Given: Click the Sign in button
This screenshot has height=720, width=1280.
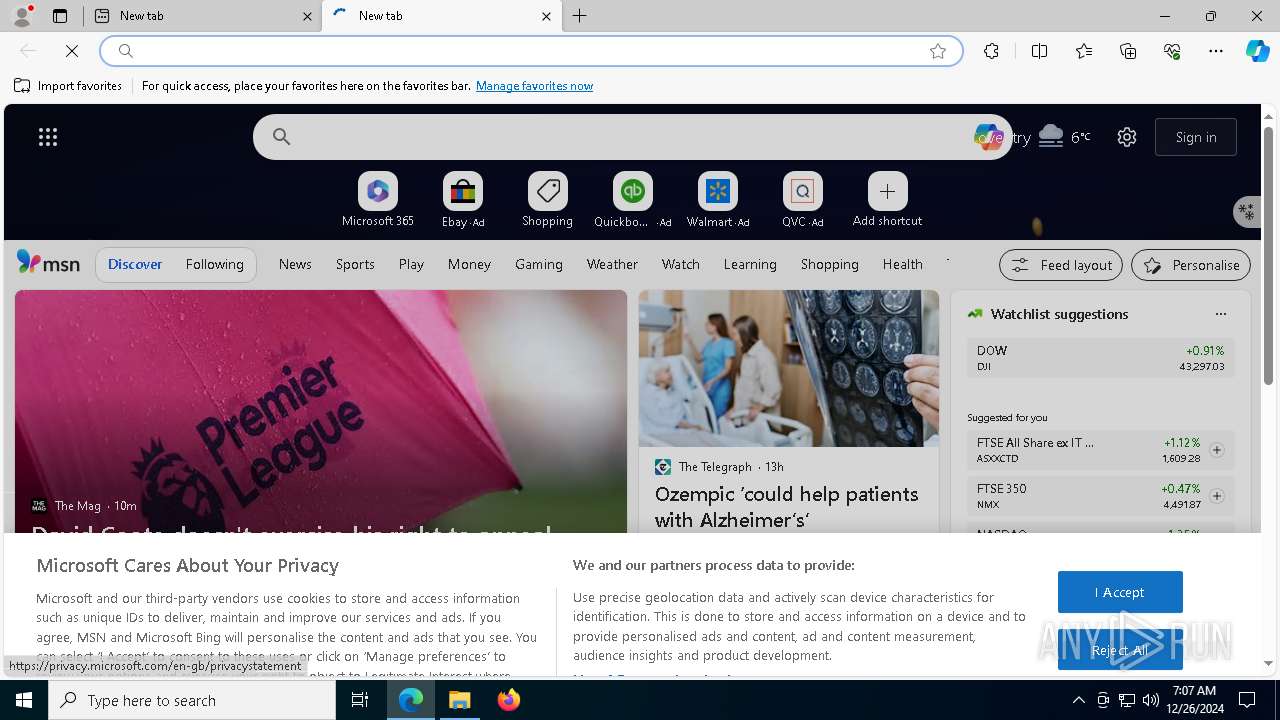Looking at the screenshot, I should (1196, 137).
